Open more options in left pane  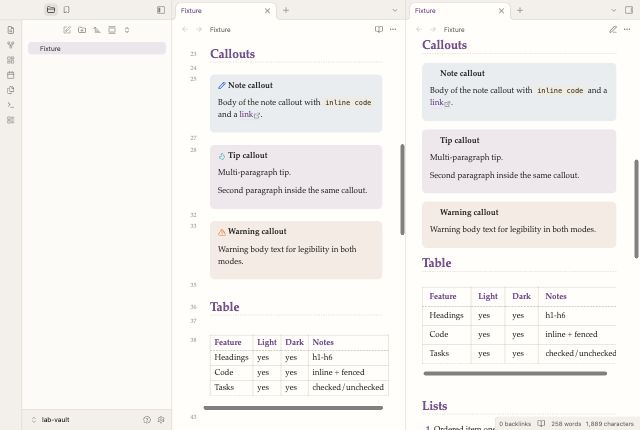point(393,29)
